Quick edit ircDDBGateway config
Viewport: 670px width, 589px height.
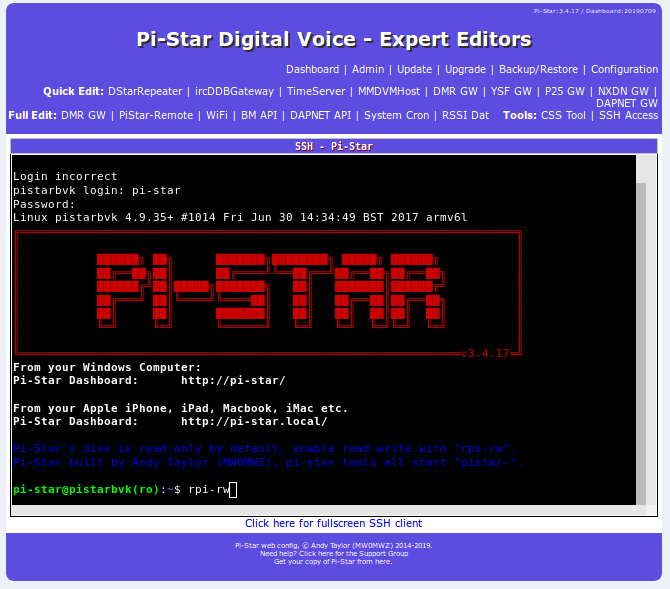click(x=234, y=91)
